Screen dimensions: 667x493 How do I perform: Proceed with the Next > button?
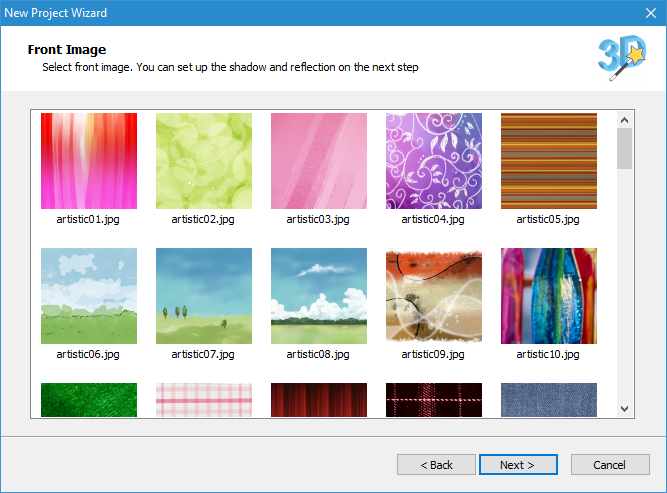tap(518, 465)
